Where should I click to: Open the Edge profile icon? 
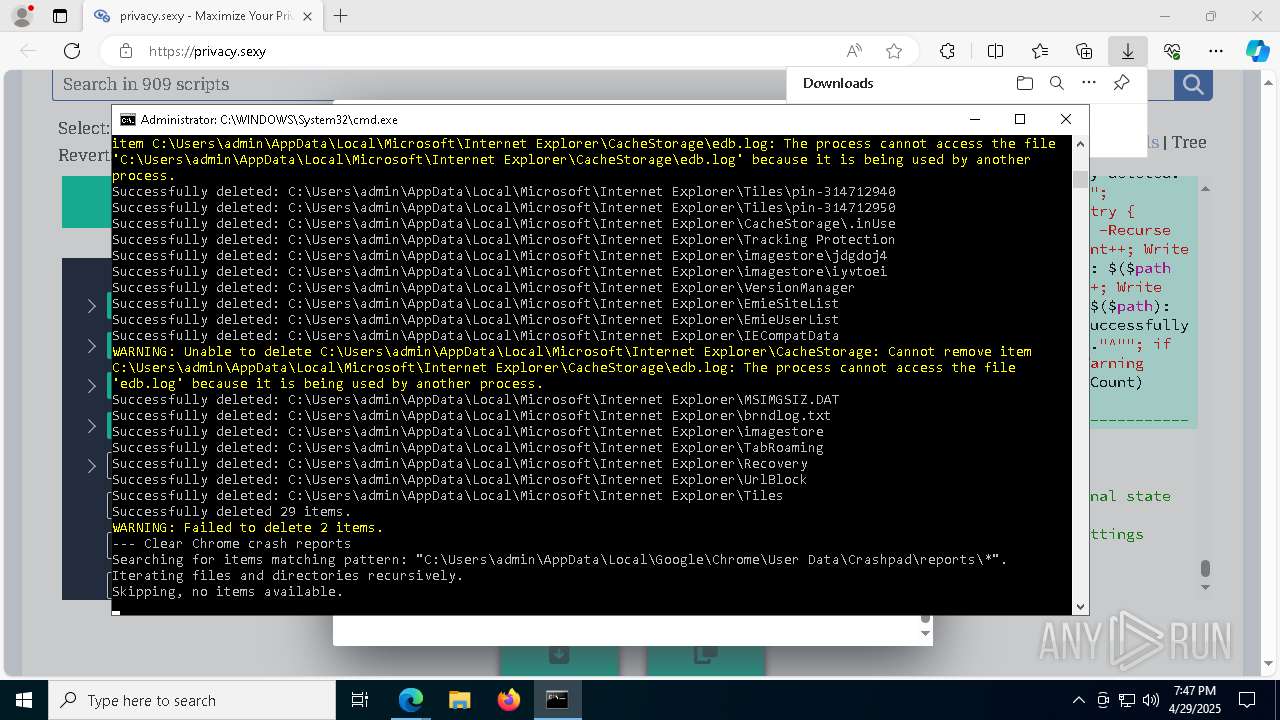pyautogui.click(x=22, y=16)
